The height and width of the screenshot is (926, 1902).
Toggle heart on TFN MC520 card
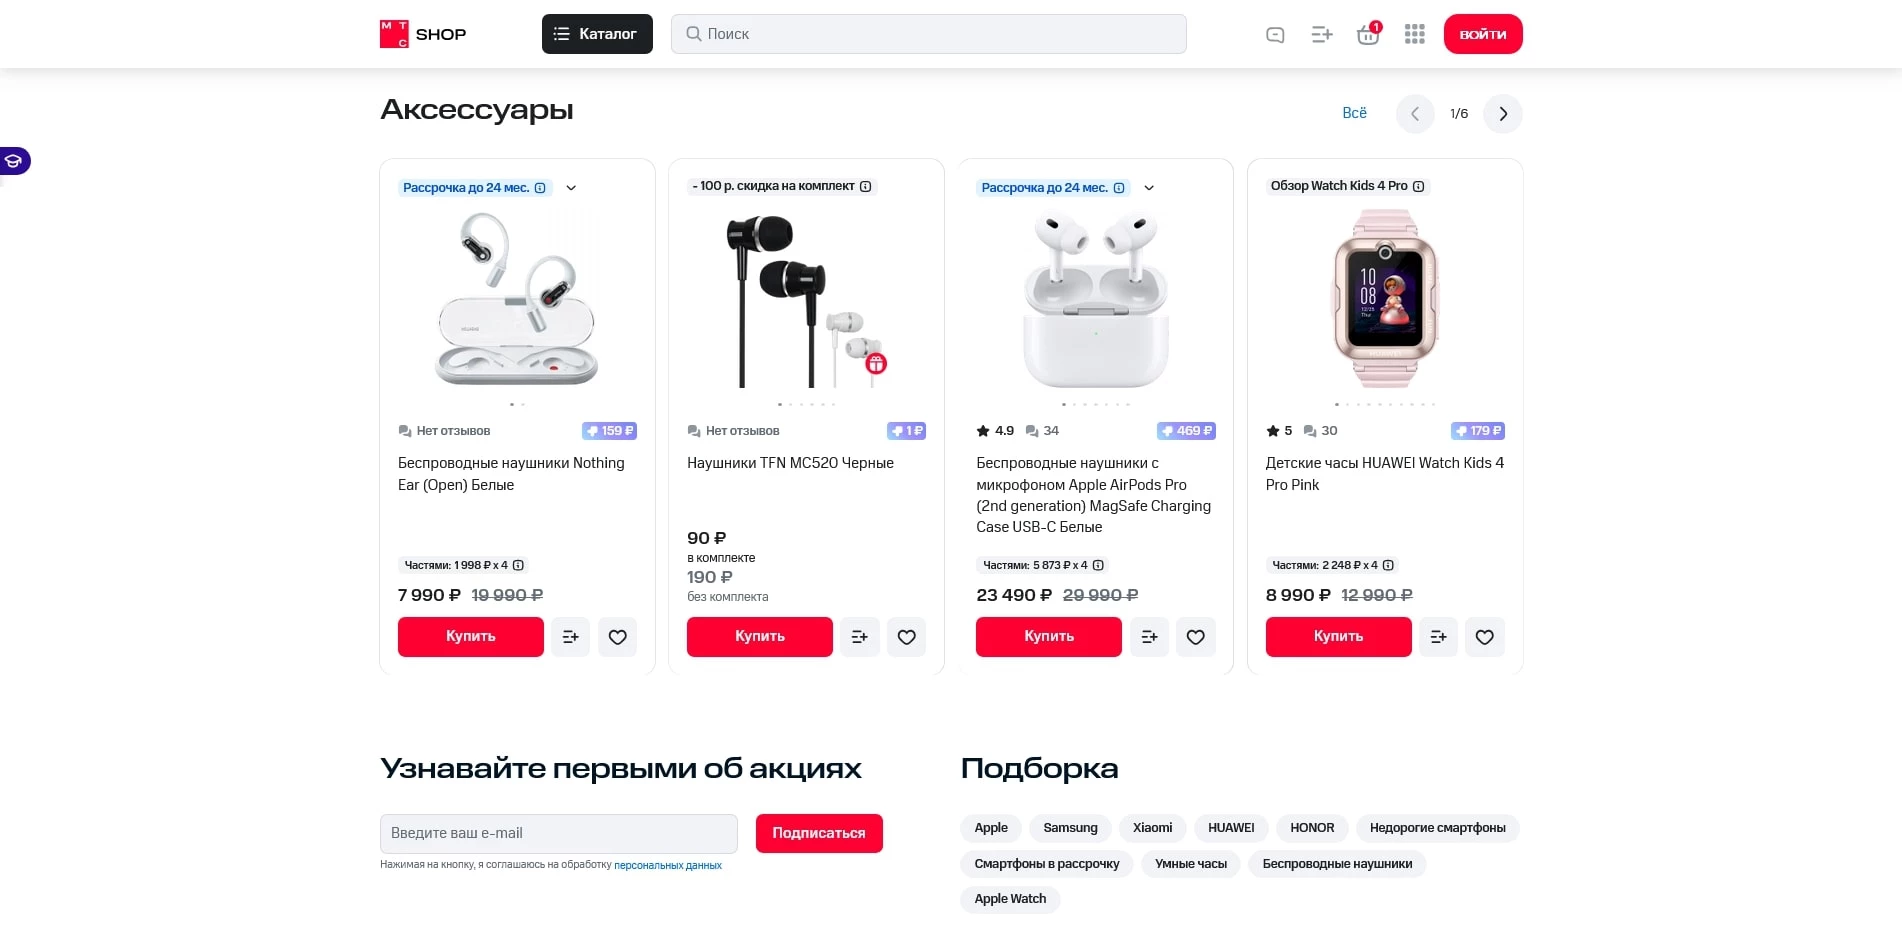pyautogui.click(x=906, y=637)
